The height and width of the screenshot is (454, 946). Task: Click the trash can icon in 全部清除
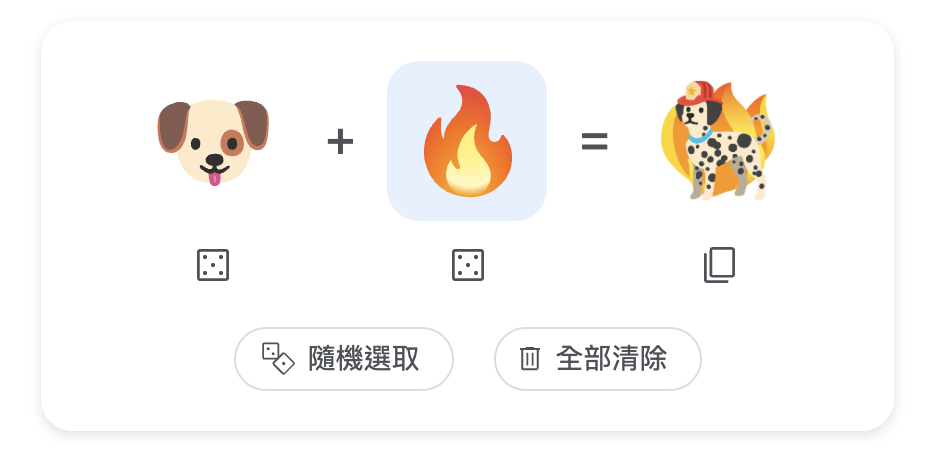coord(530,359)
